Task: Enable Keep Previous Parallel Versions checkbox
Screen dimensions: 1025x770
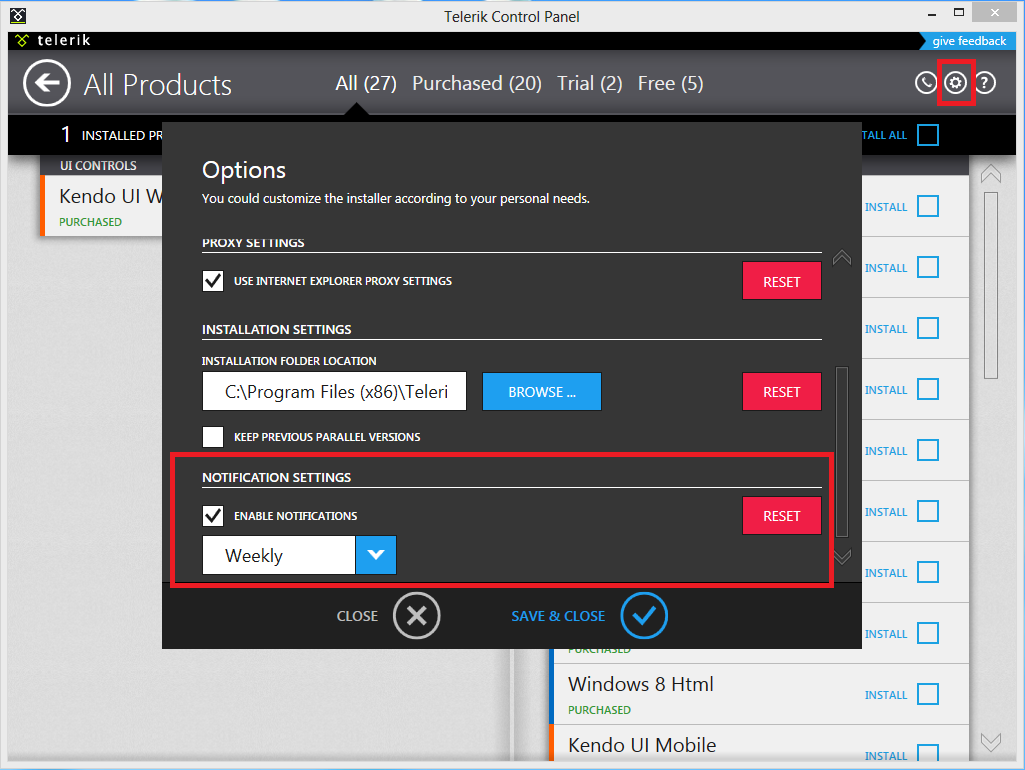Action: 213,437
